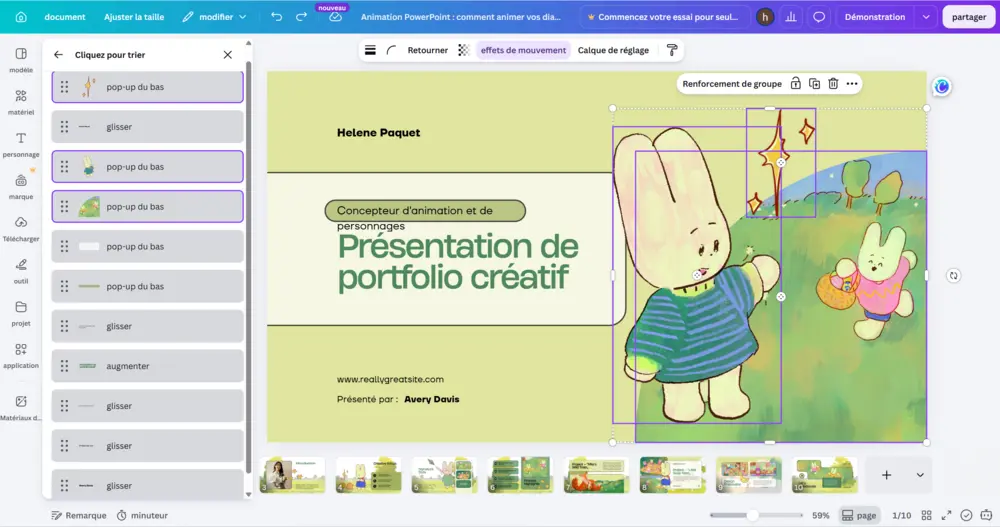Screen dimensions: 1000x527
Task: Select effets de mouvement tab
Action: (523, 50)
